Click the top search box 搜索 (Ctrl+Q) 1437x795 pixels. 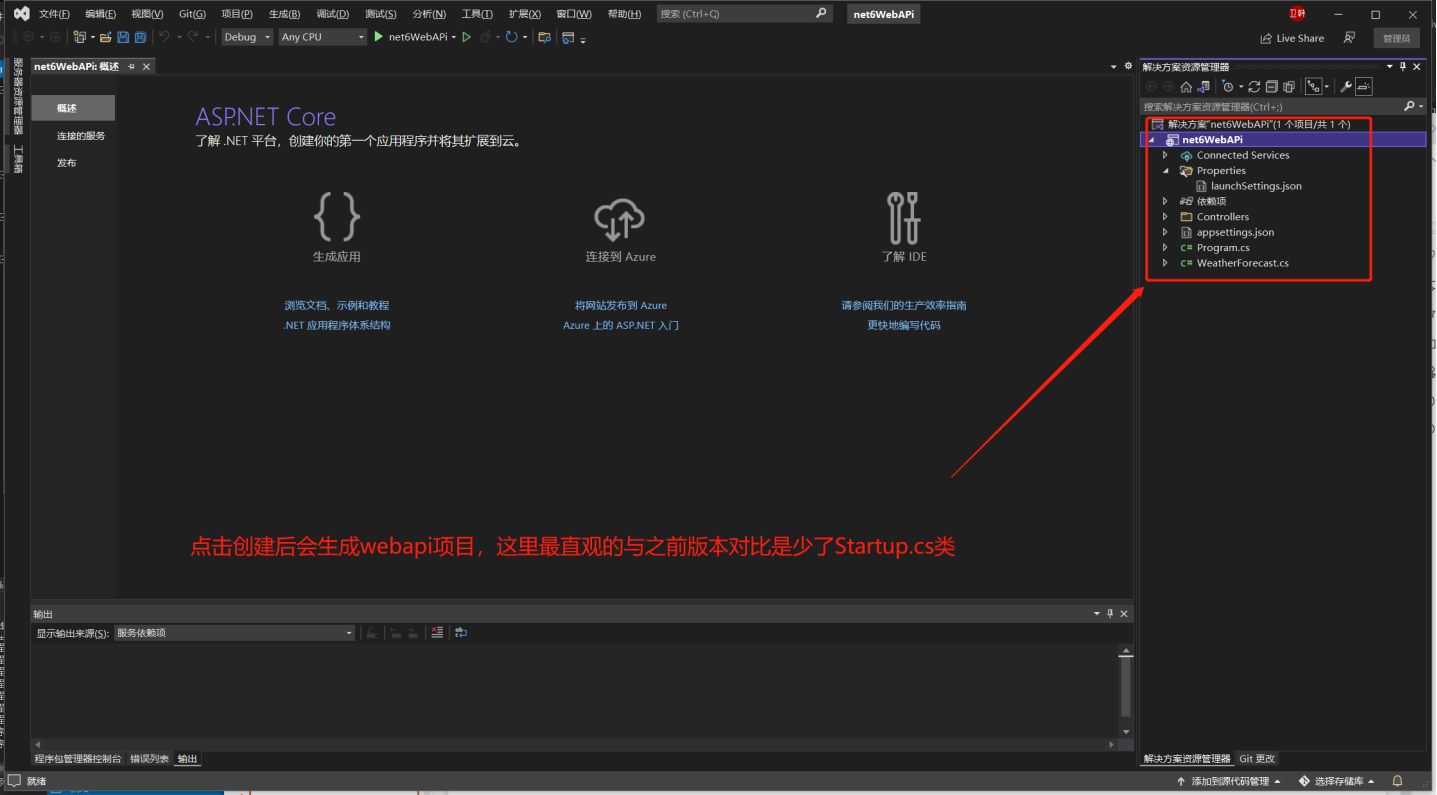coord(745,14)
